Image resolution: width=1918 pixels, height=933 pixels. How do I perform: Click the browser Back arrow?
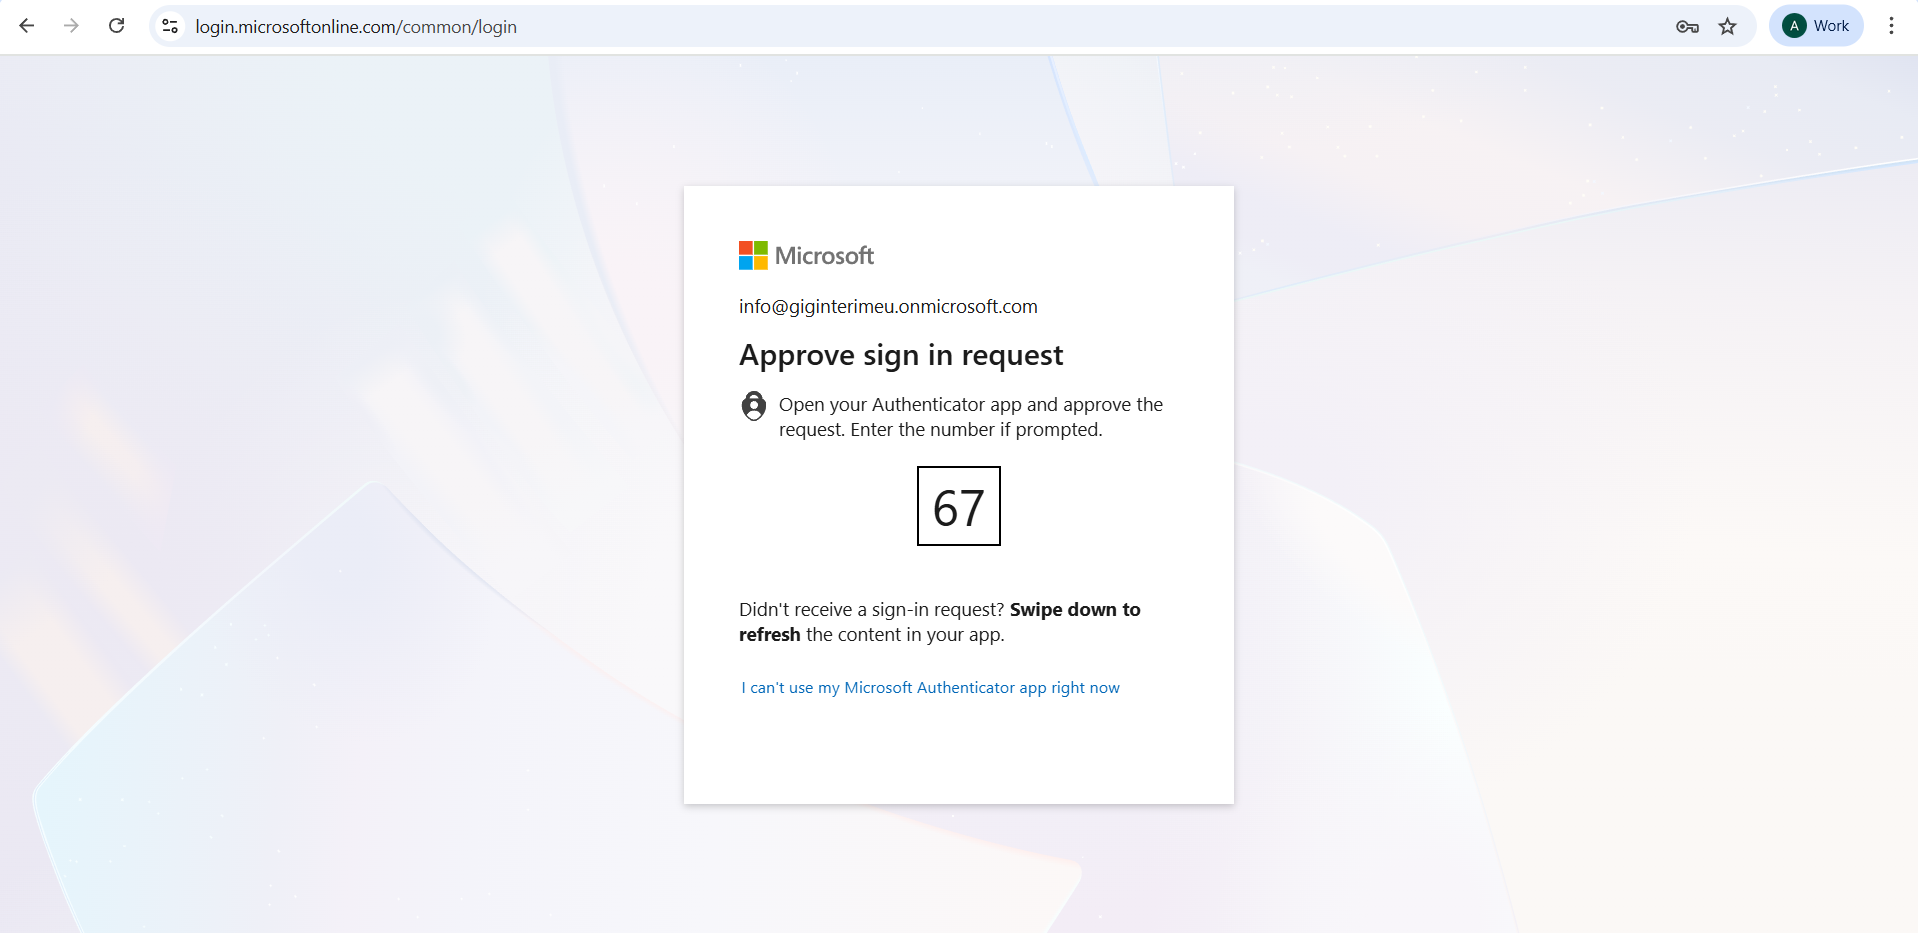coord(27,26)
